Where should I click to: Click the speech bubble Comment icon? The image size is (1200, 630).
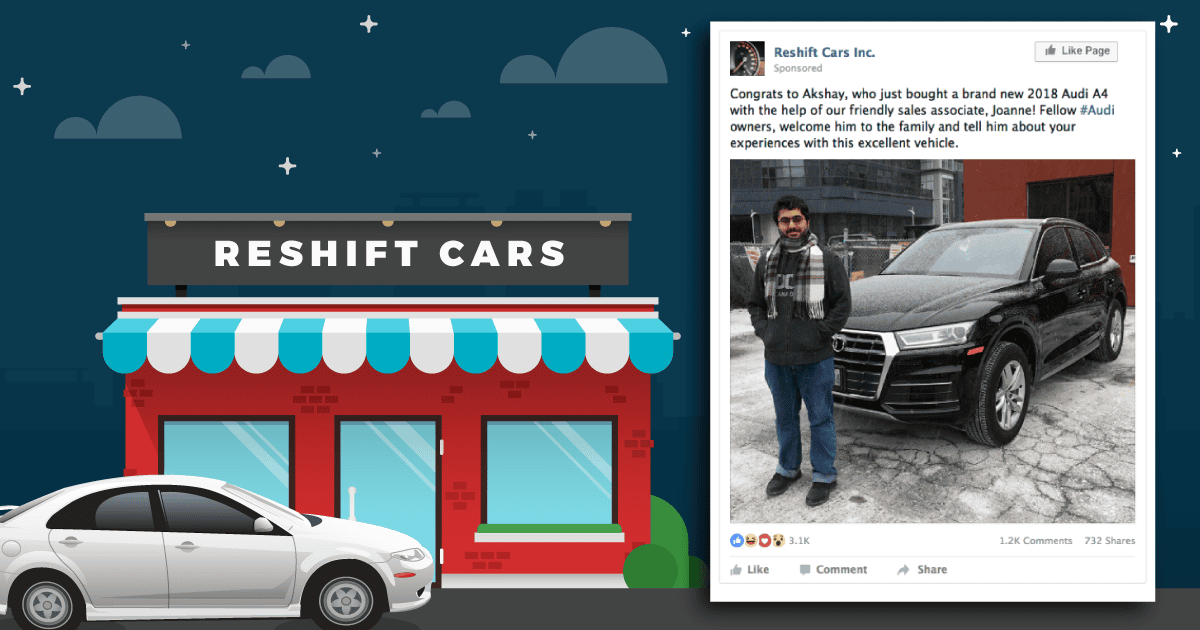tap(805, 570)
